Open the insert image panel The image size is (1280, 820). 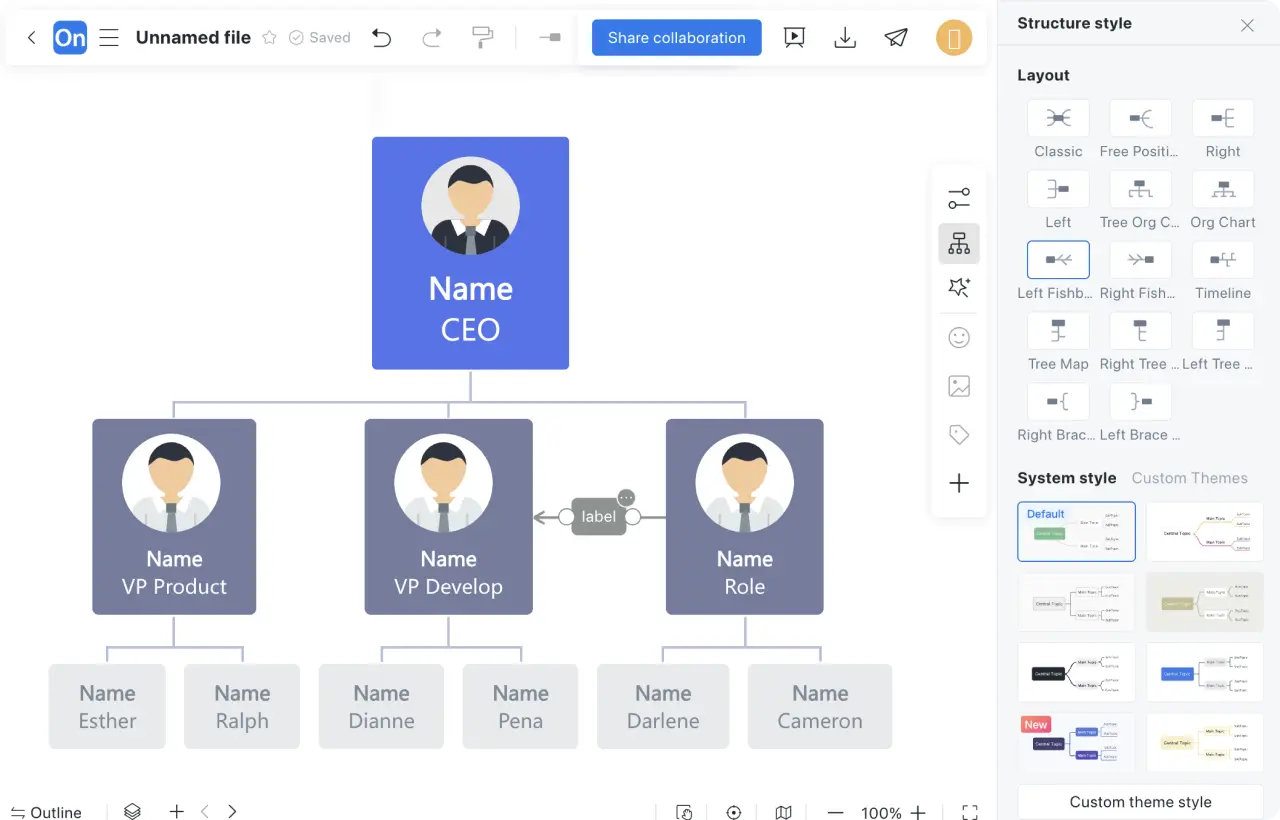point(959,386)
